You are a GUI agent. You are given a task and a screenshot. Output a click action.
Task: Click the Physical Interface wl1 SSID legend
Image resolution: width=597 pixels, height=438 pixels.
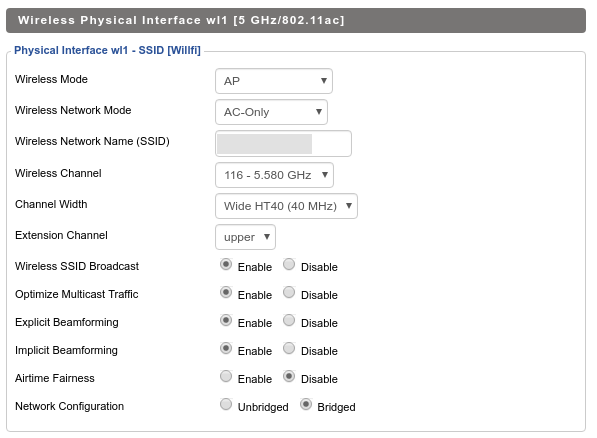point(107,50)
